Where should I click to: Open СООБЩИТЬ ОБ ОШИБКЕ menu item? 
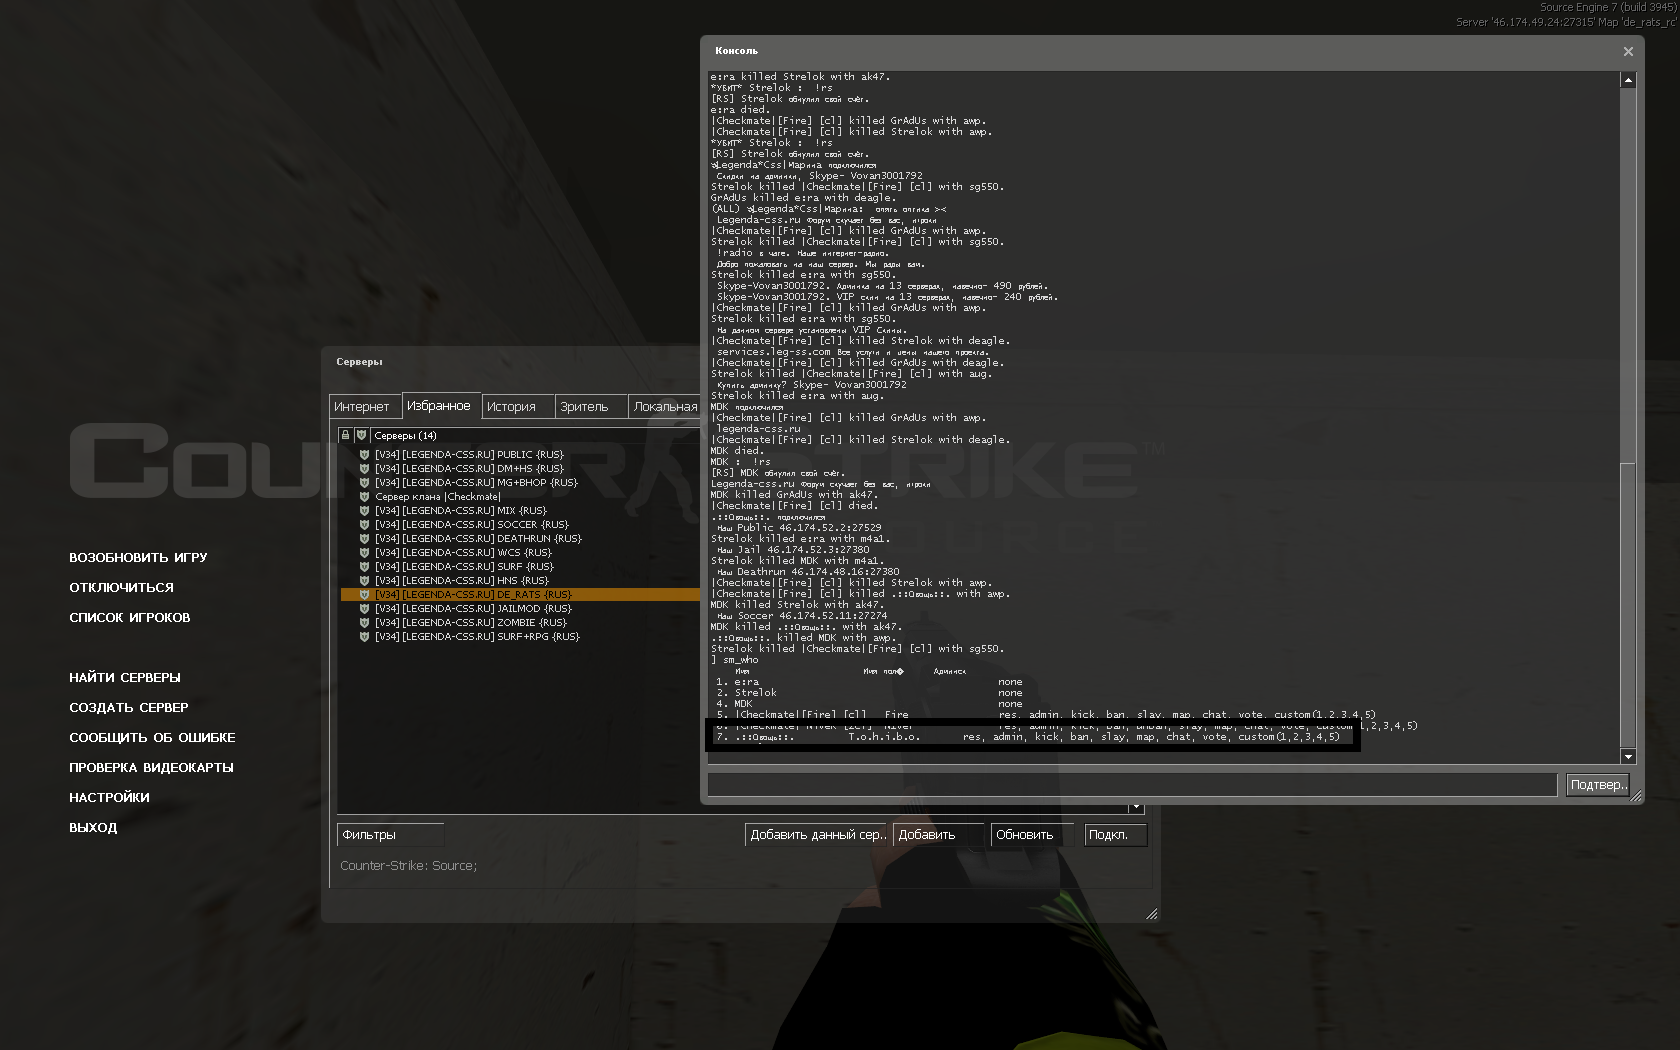click(152, 738)
